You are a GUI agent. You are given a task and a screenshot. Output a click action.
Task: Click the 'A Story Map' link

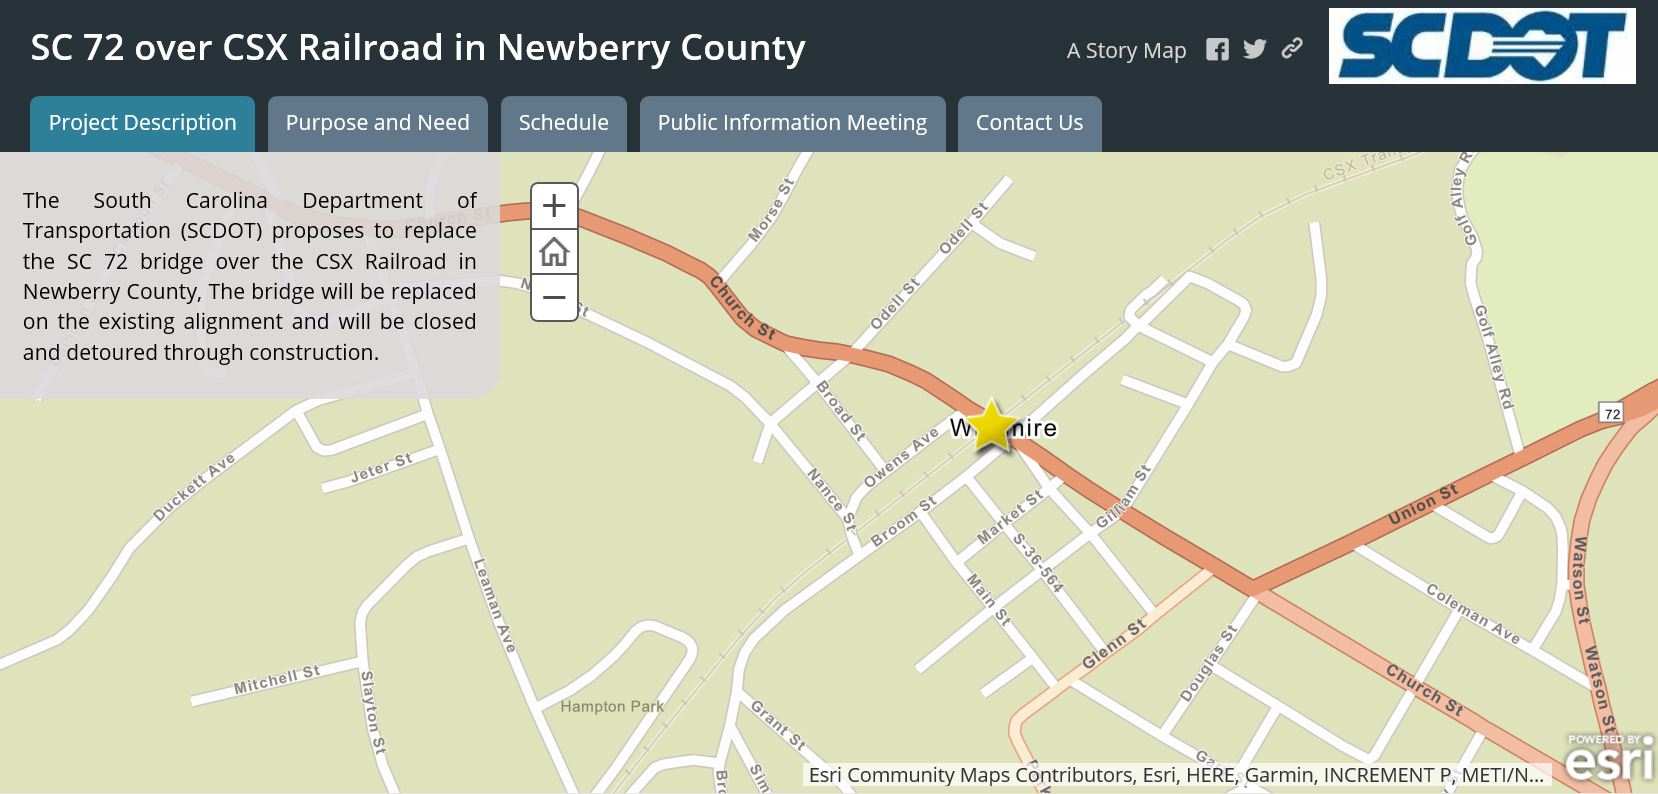click(1126, 50)
